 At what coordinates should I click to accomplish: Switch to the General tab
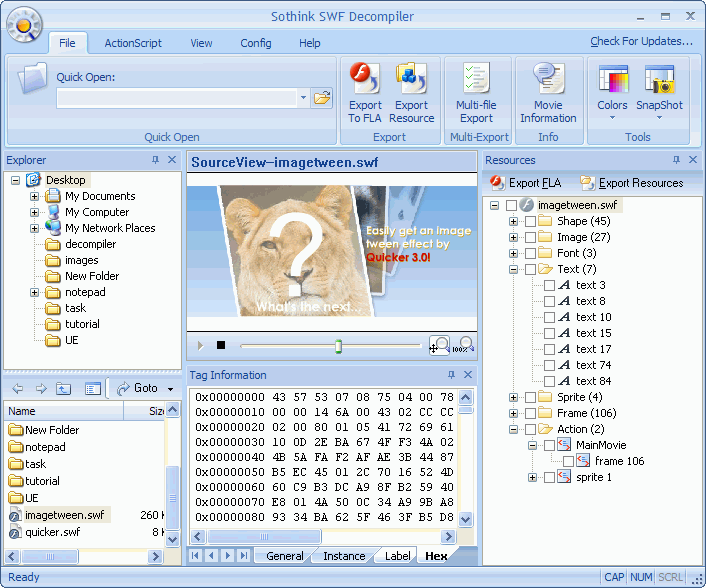pos(285,556)
